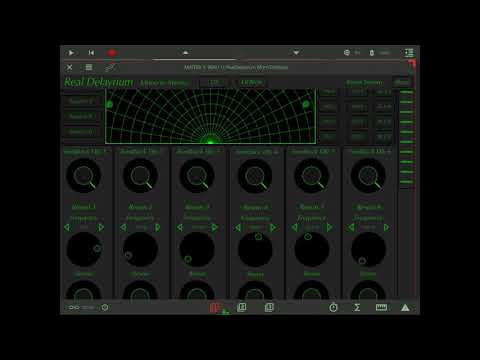This screenshot has height=360, width=480.
Task: Adjust the third Feedback knob
Action: pyautogui.click(x=197, y=176)
